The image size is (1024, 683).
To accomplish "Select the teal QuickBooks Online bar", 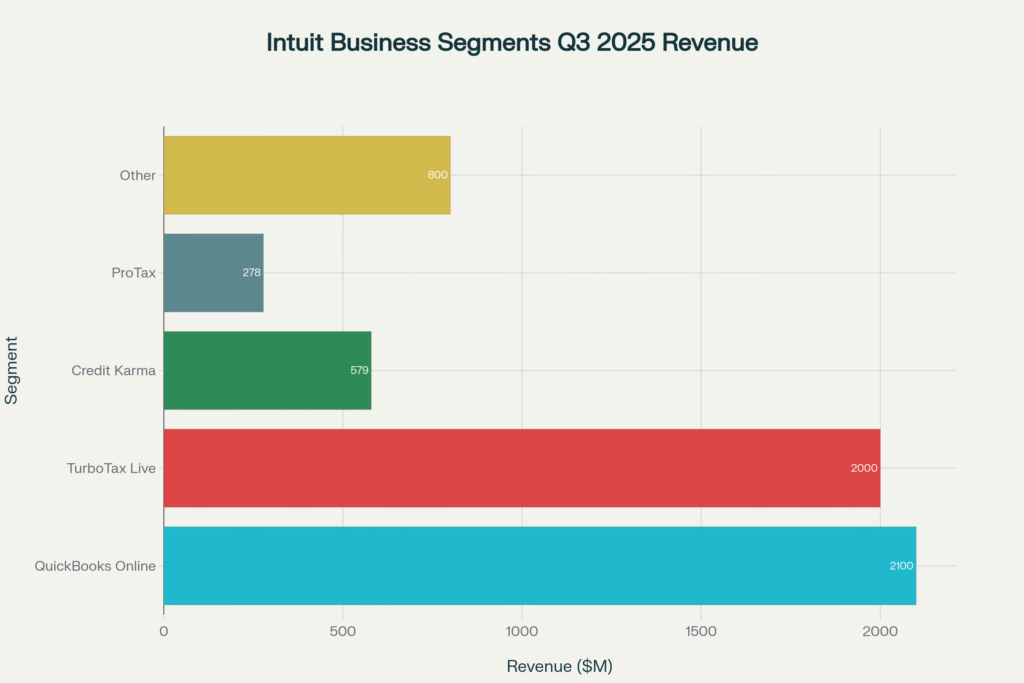I will click(x=540, y=565).
